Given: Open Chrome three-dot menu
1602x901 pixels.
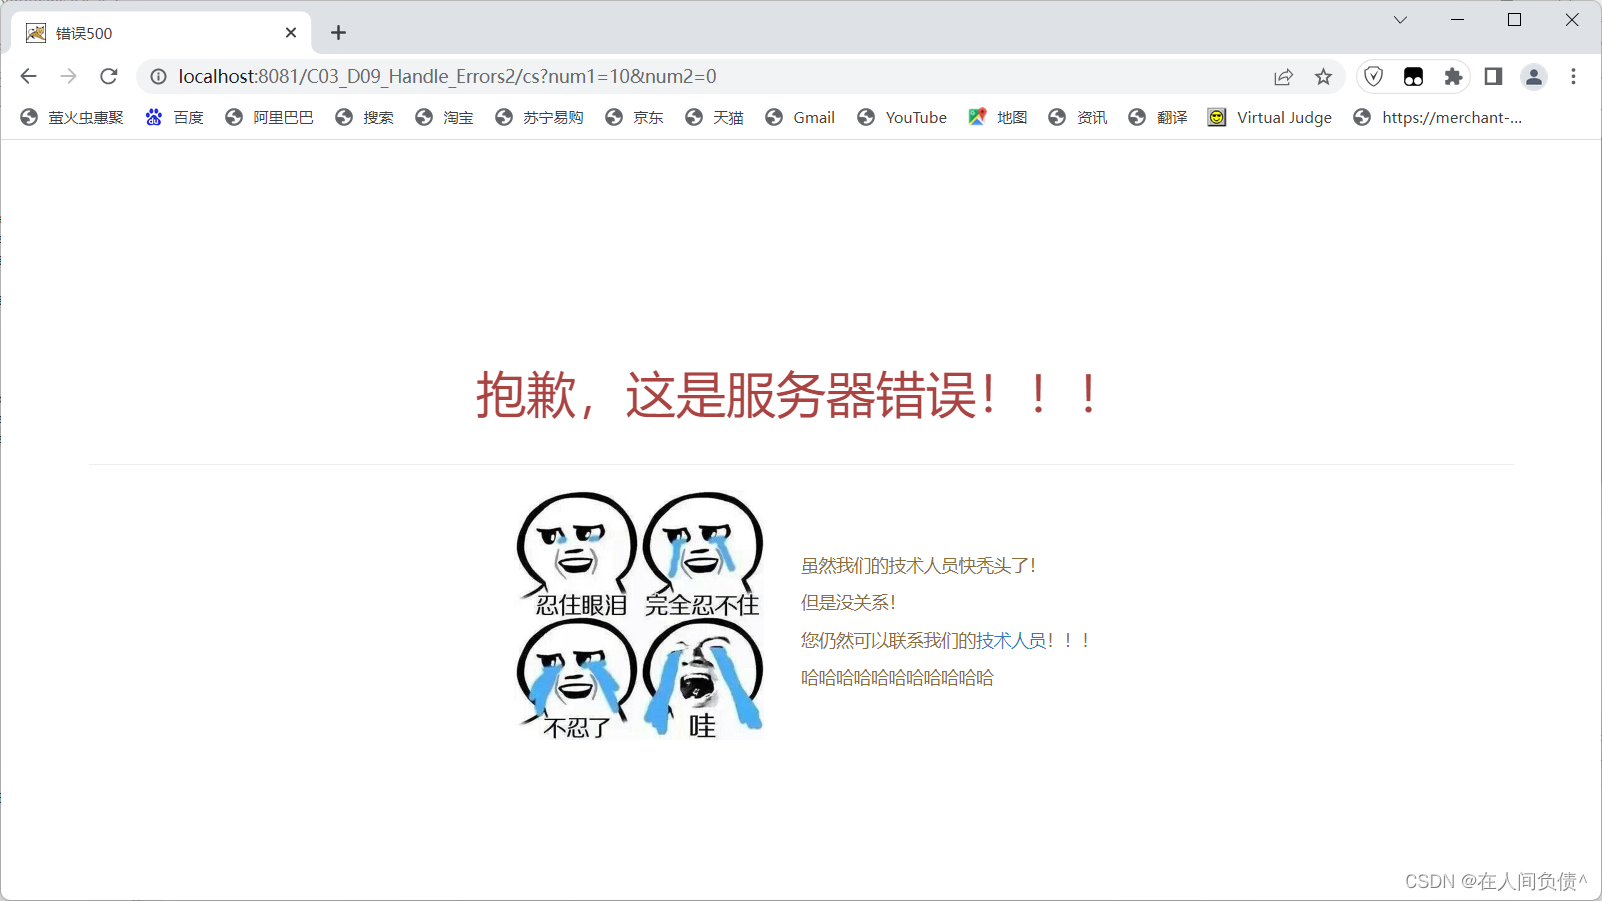Looking at the screenshot, I should pyautogui.click(x=1573, y=77).
